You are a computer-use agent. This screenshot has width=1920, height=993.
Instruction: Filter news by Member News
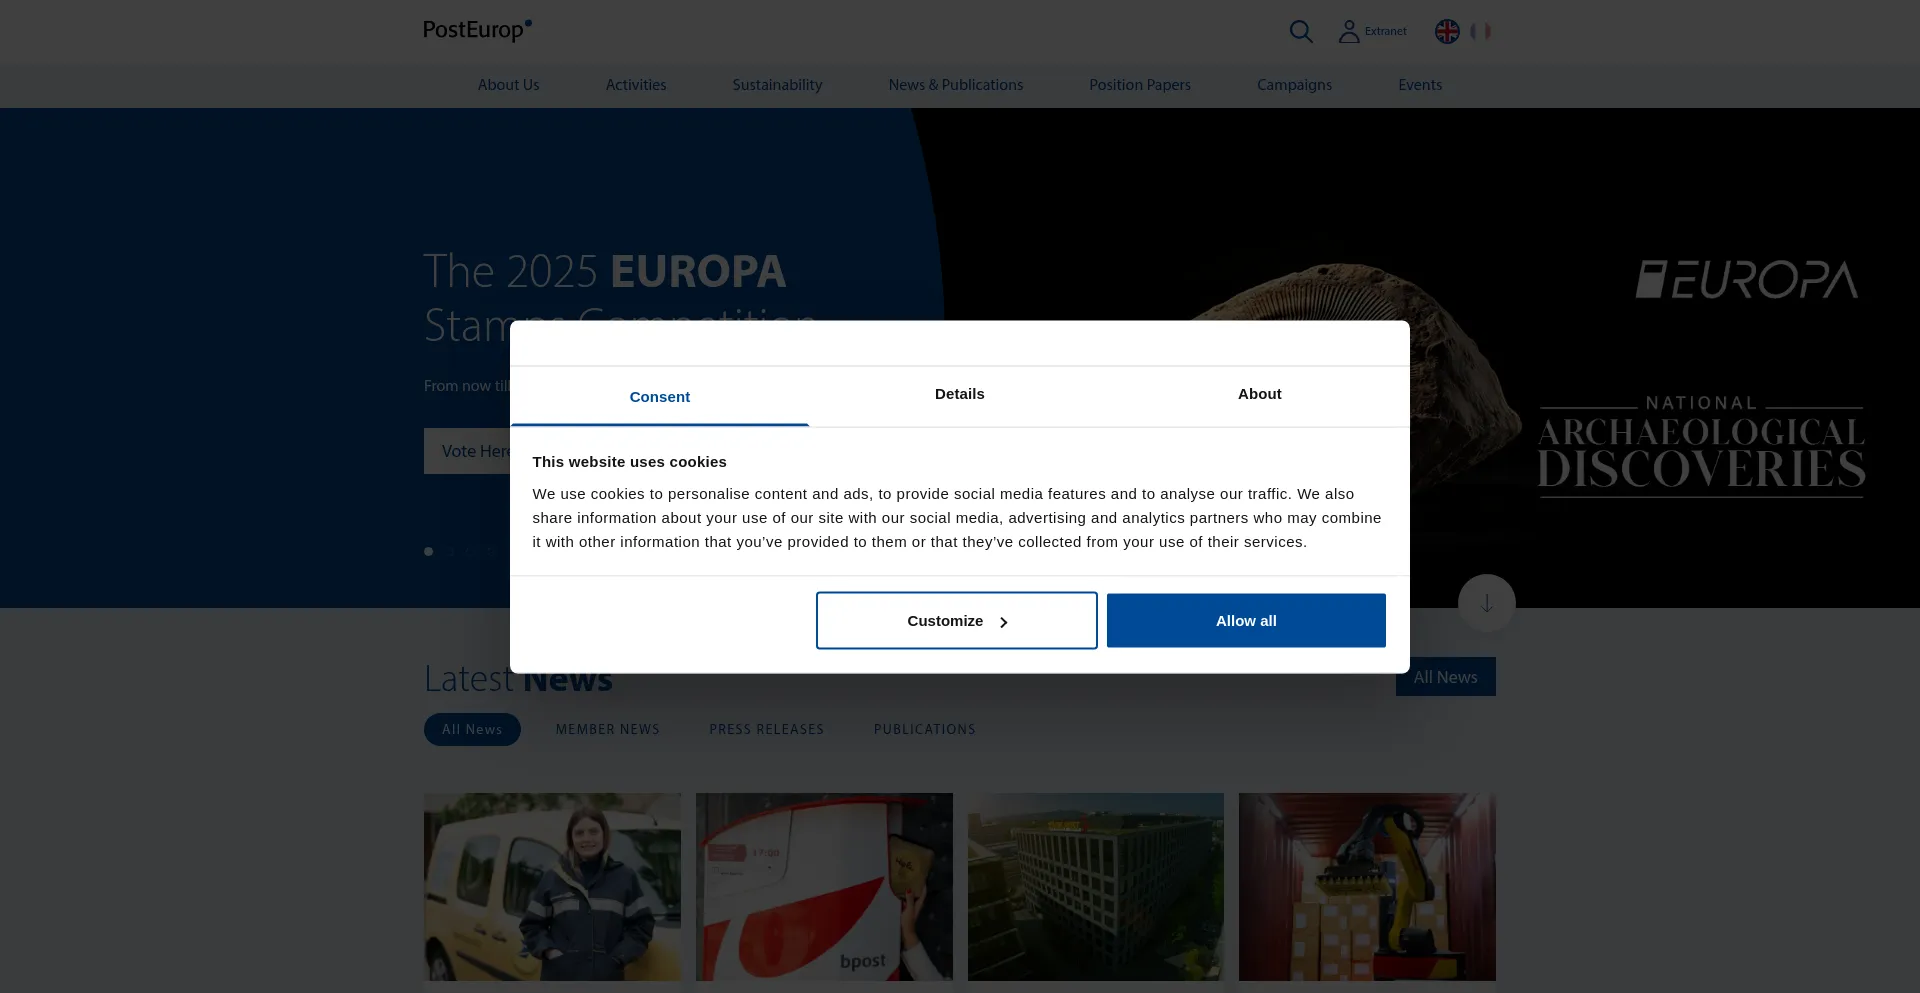[x=607, y=729]
